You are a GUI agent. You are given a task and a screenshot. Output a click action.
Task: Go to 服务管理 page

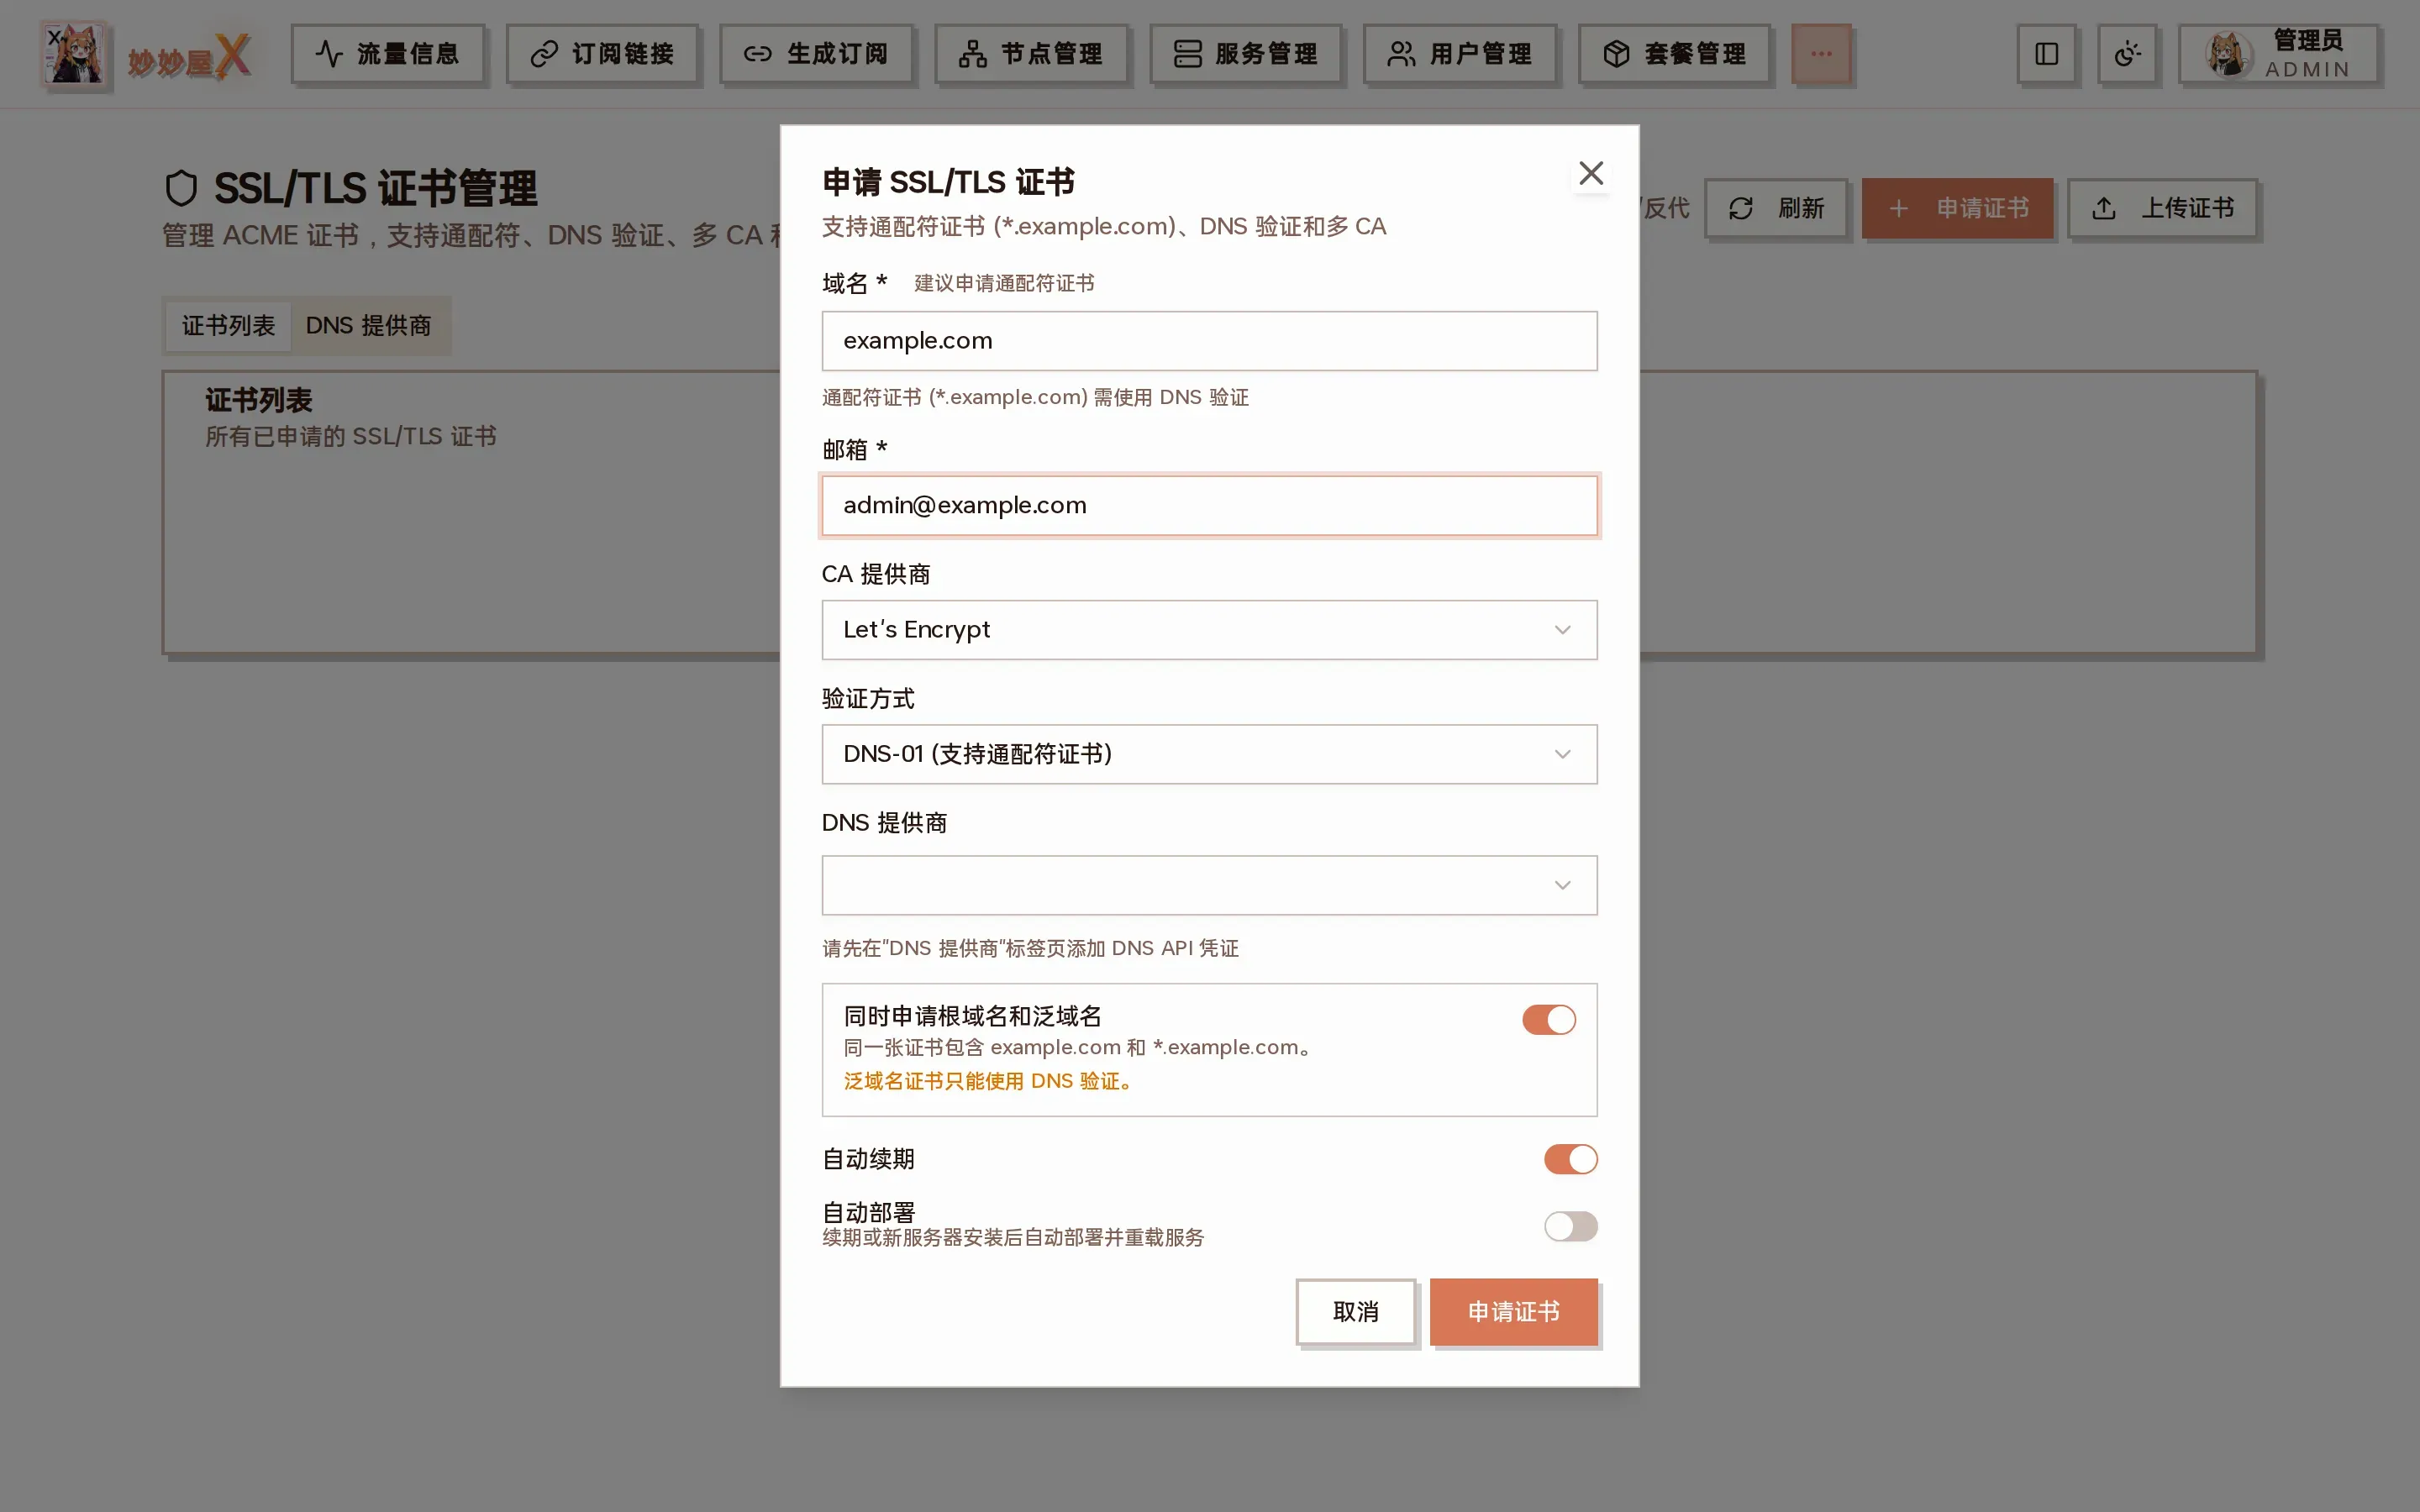pos(1245,54)
